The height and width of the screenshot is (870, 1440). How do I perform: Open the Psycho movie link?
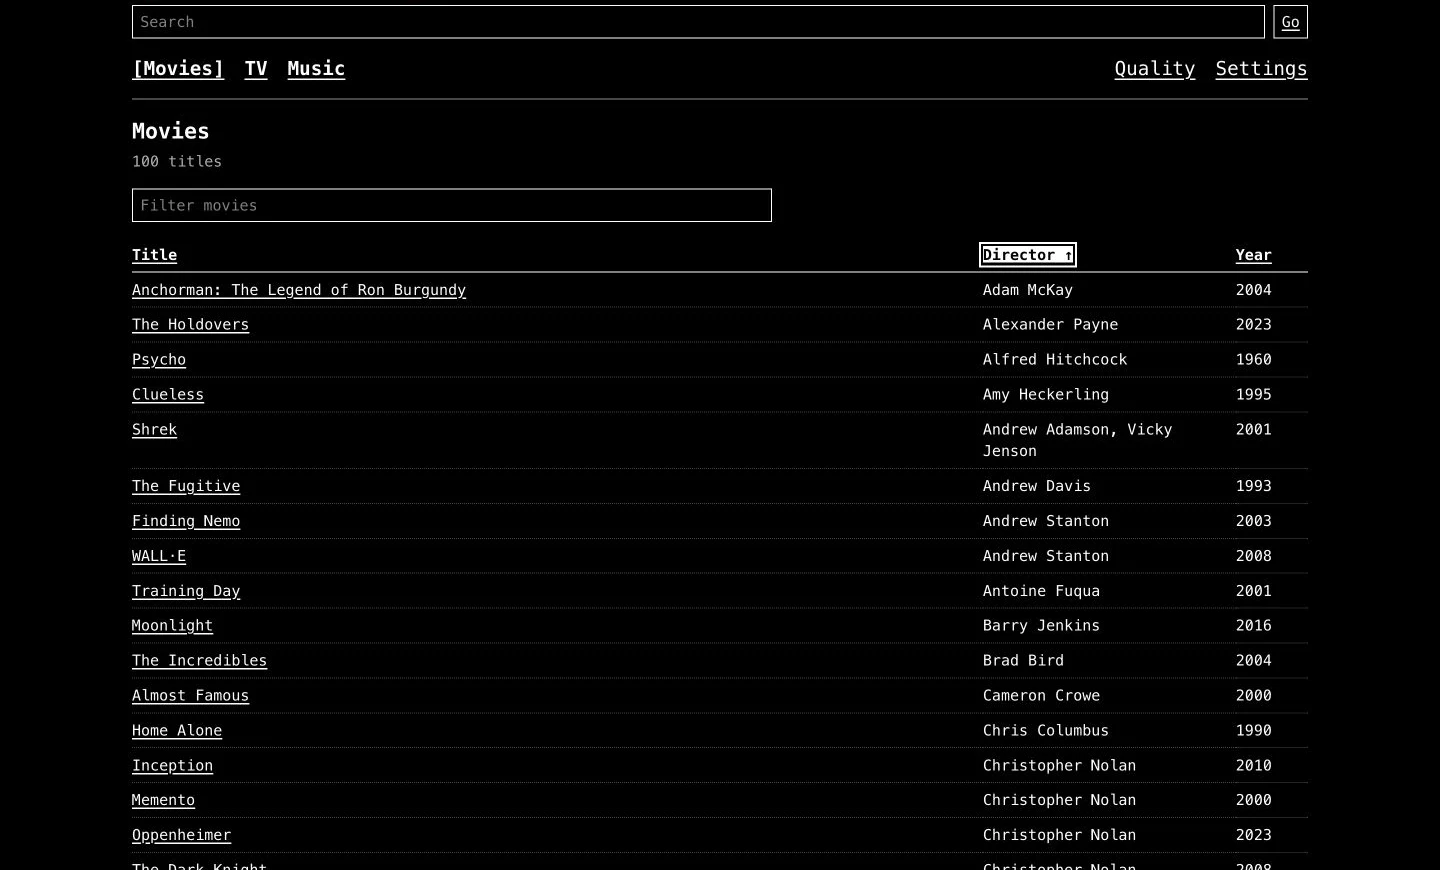pyautogui.click(x=159, y=360)
